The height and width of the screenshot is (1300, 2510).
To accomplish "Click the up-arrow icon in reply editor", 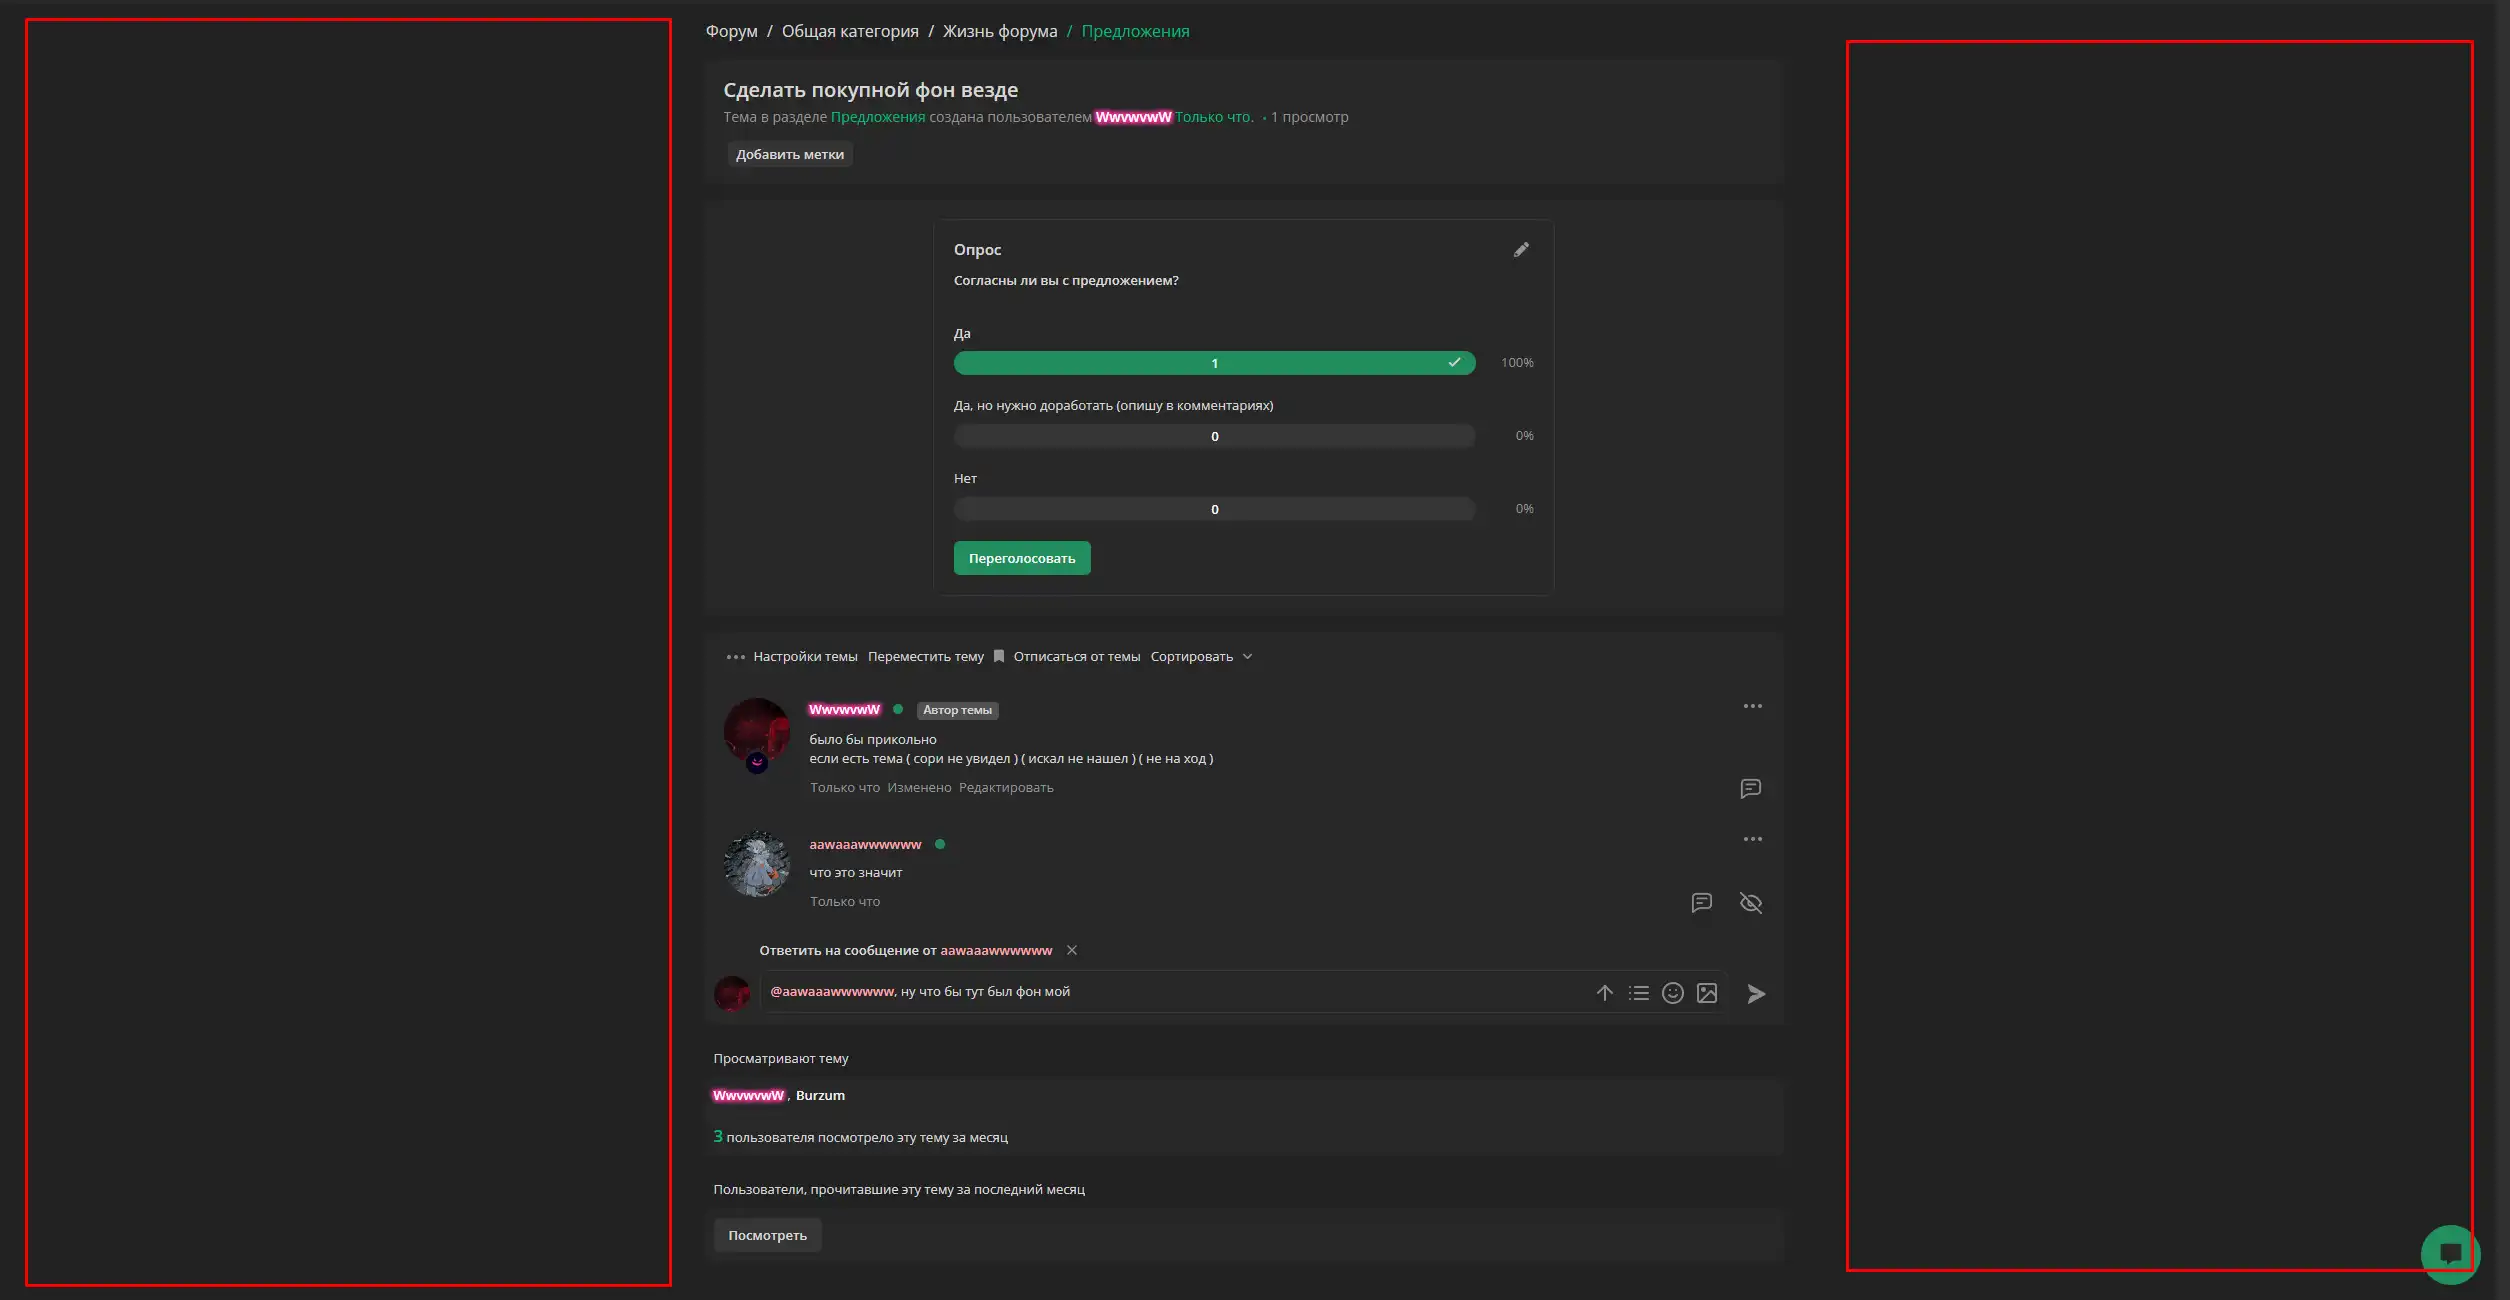I will click(1605, 993).
